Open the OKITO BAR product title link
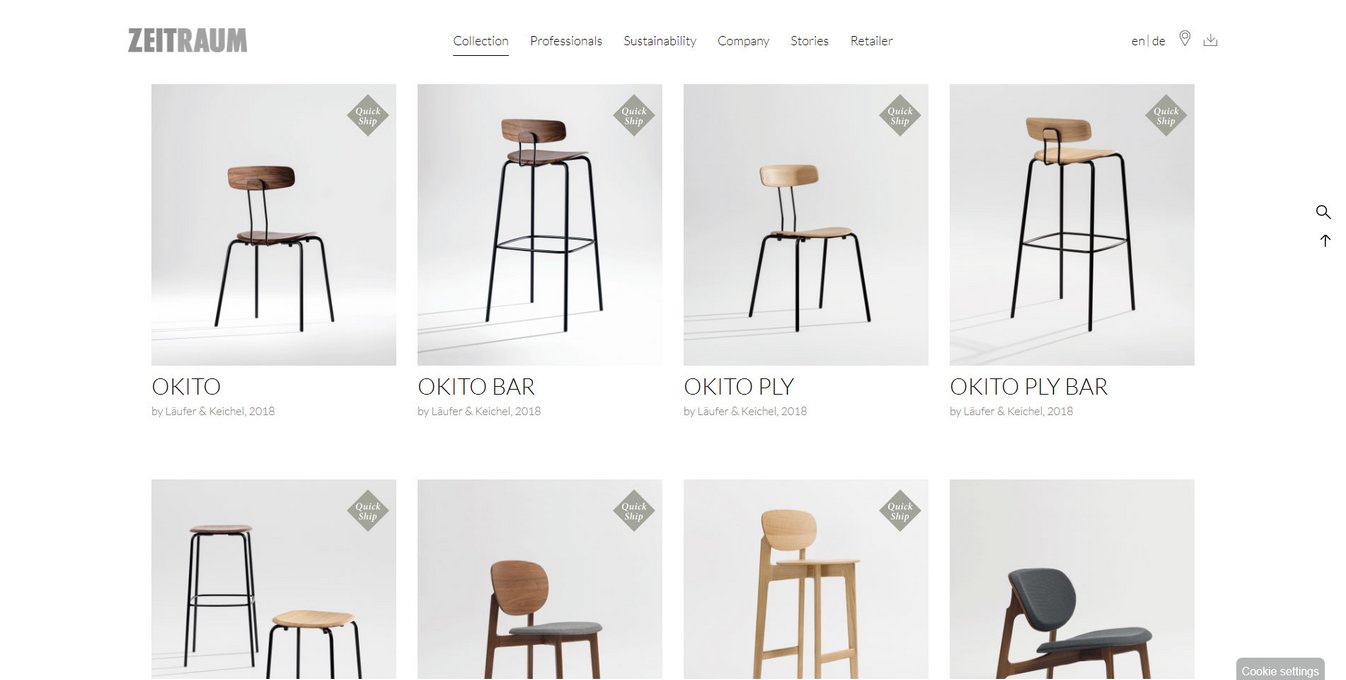Screen dimensions: 1346x680 tap(476, 387)
